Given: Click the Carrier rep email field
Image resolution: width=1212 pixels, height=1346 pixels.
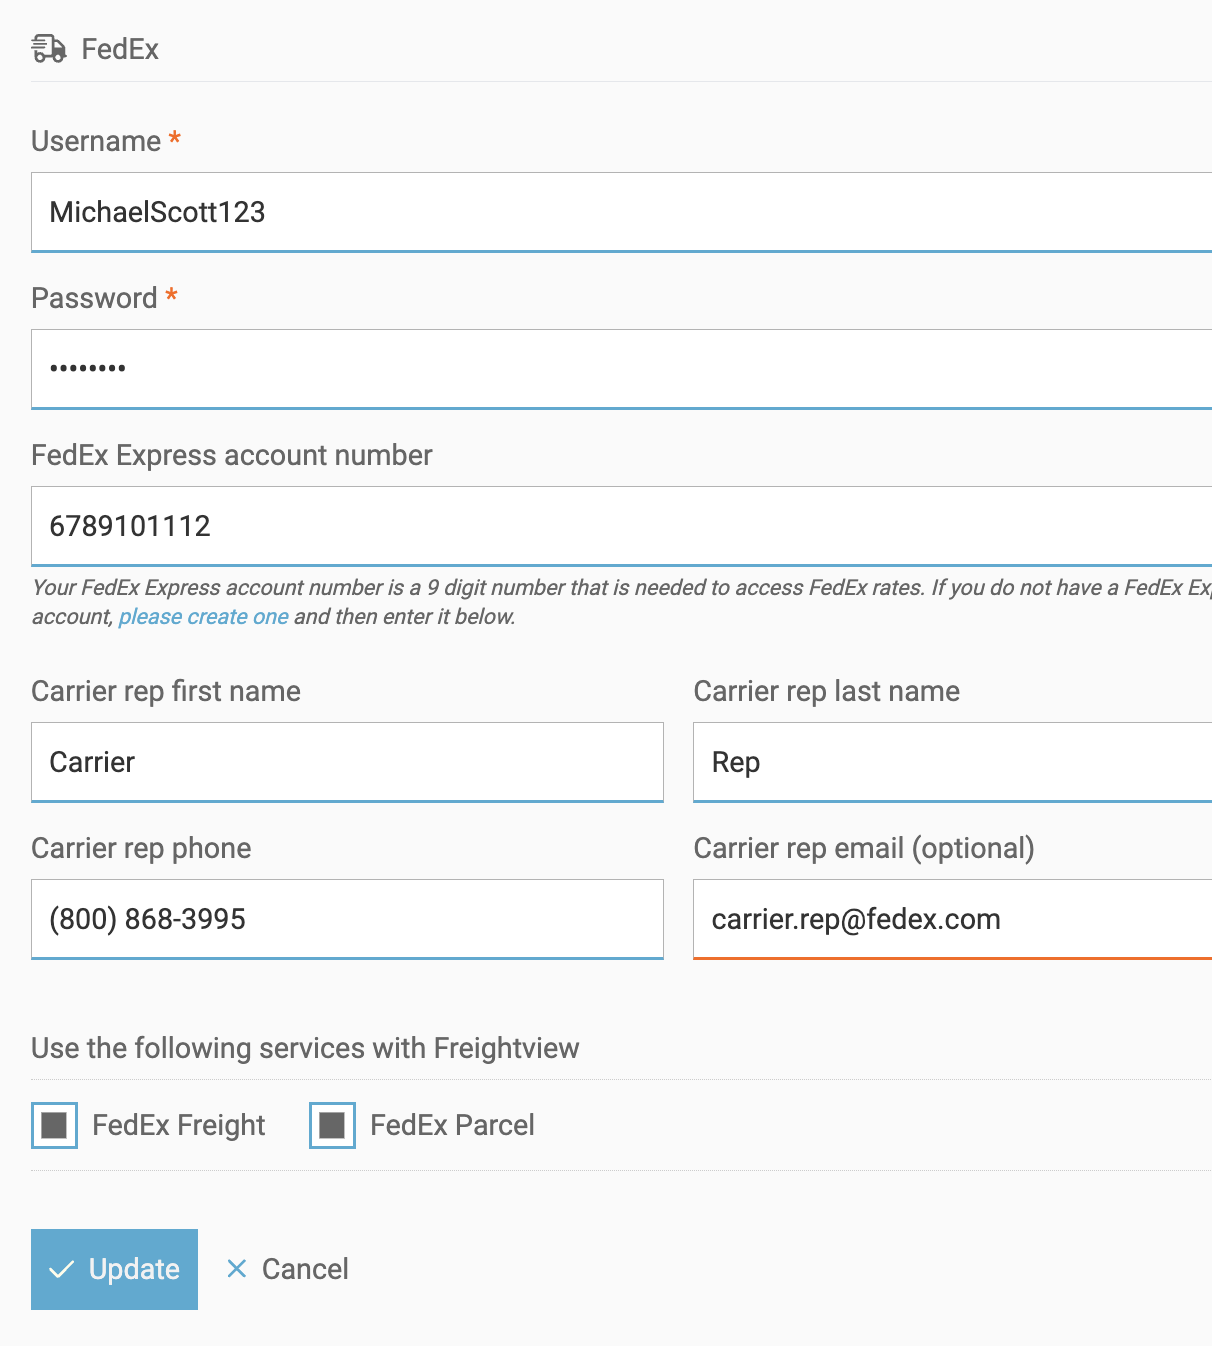Looking at the screenshot, I should point(951,919).
